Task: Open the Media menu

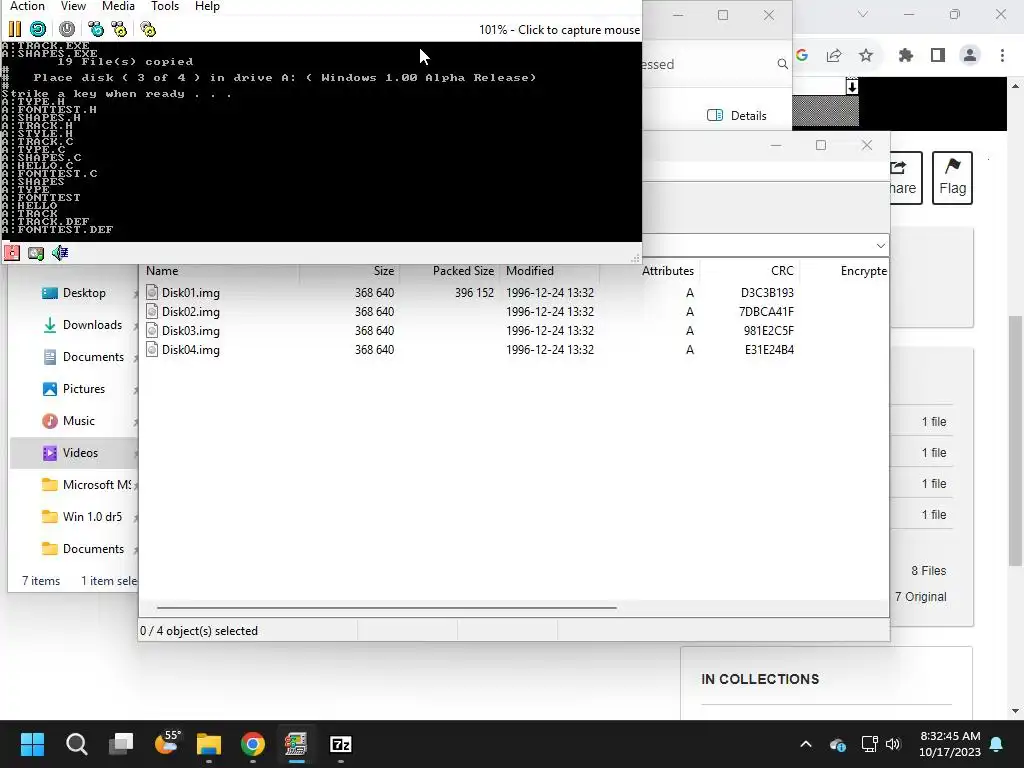Action: 118,6
